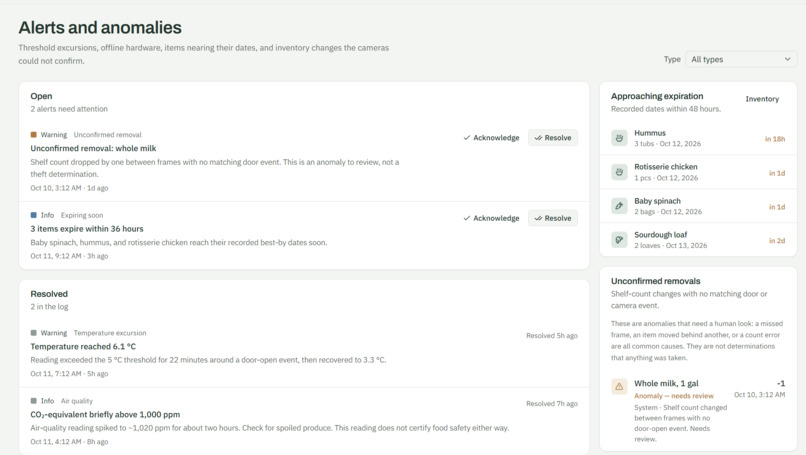Screen dimensions: 806x455
Task: Click the Sourdough loaf item icon
Action: 619,240
